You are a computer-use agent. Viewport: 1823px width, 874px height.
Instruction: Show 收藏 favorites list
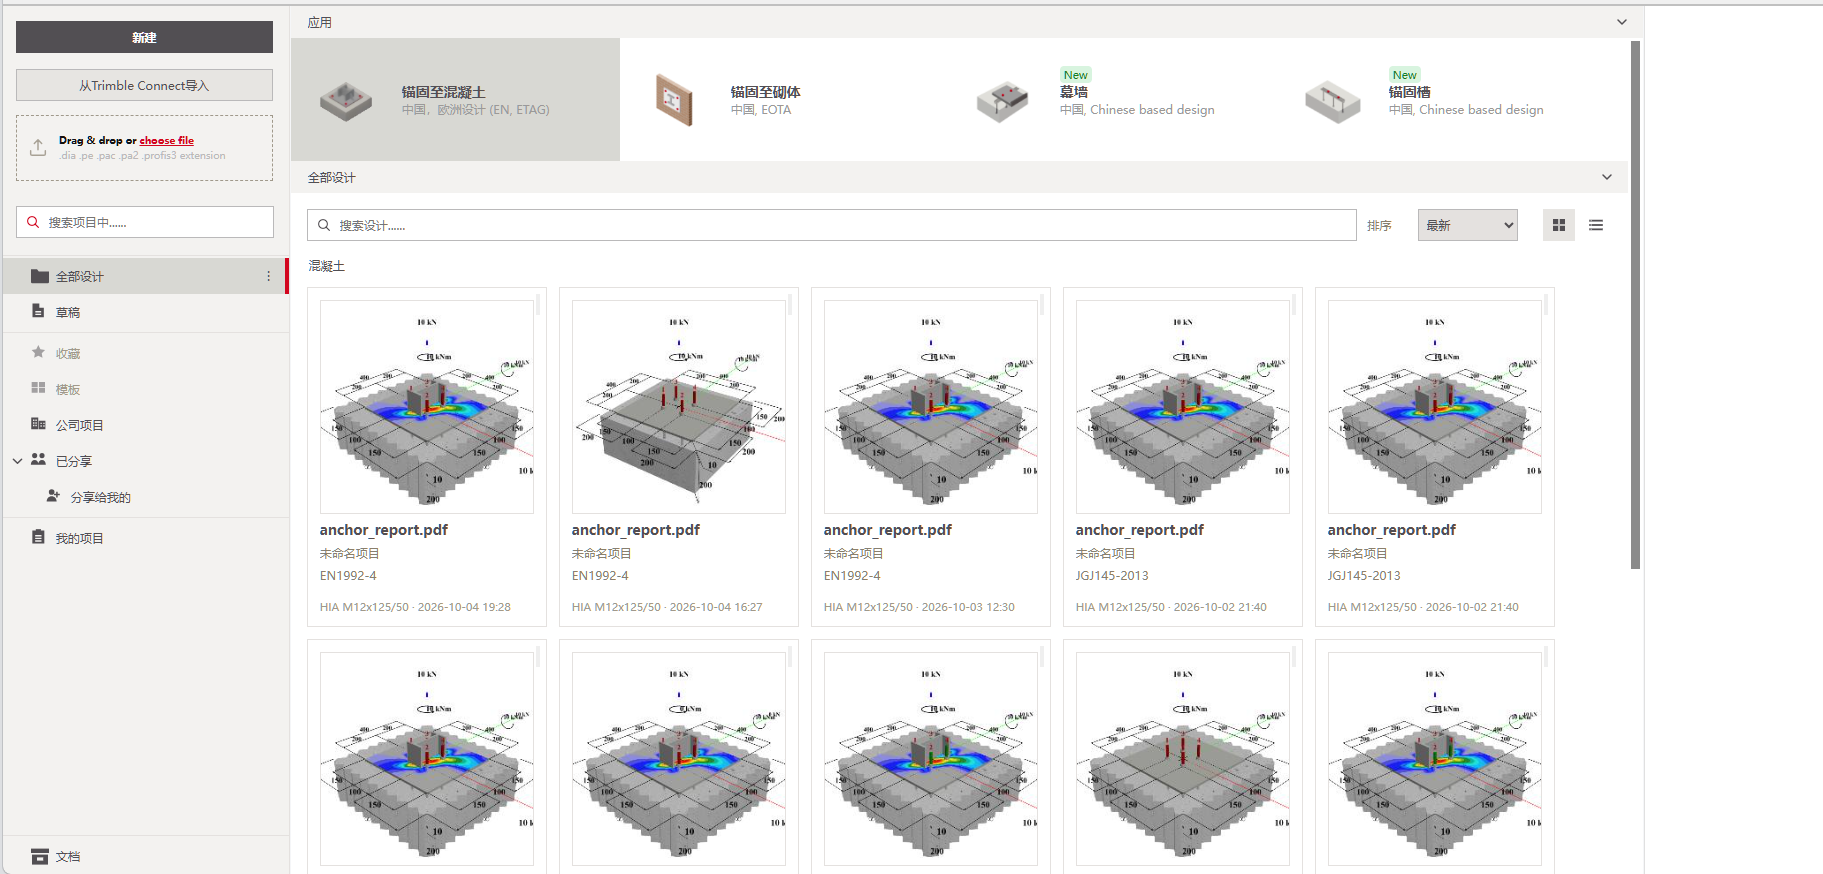click(x=145, y=353)
